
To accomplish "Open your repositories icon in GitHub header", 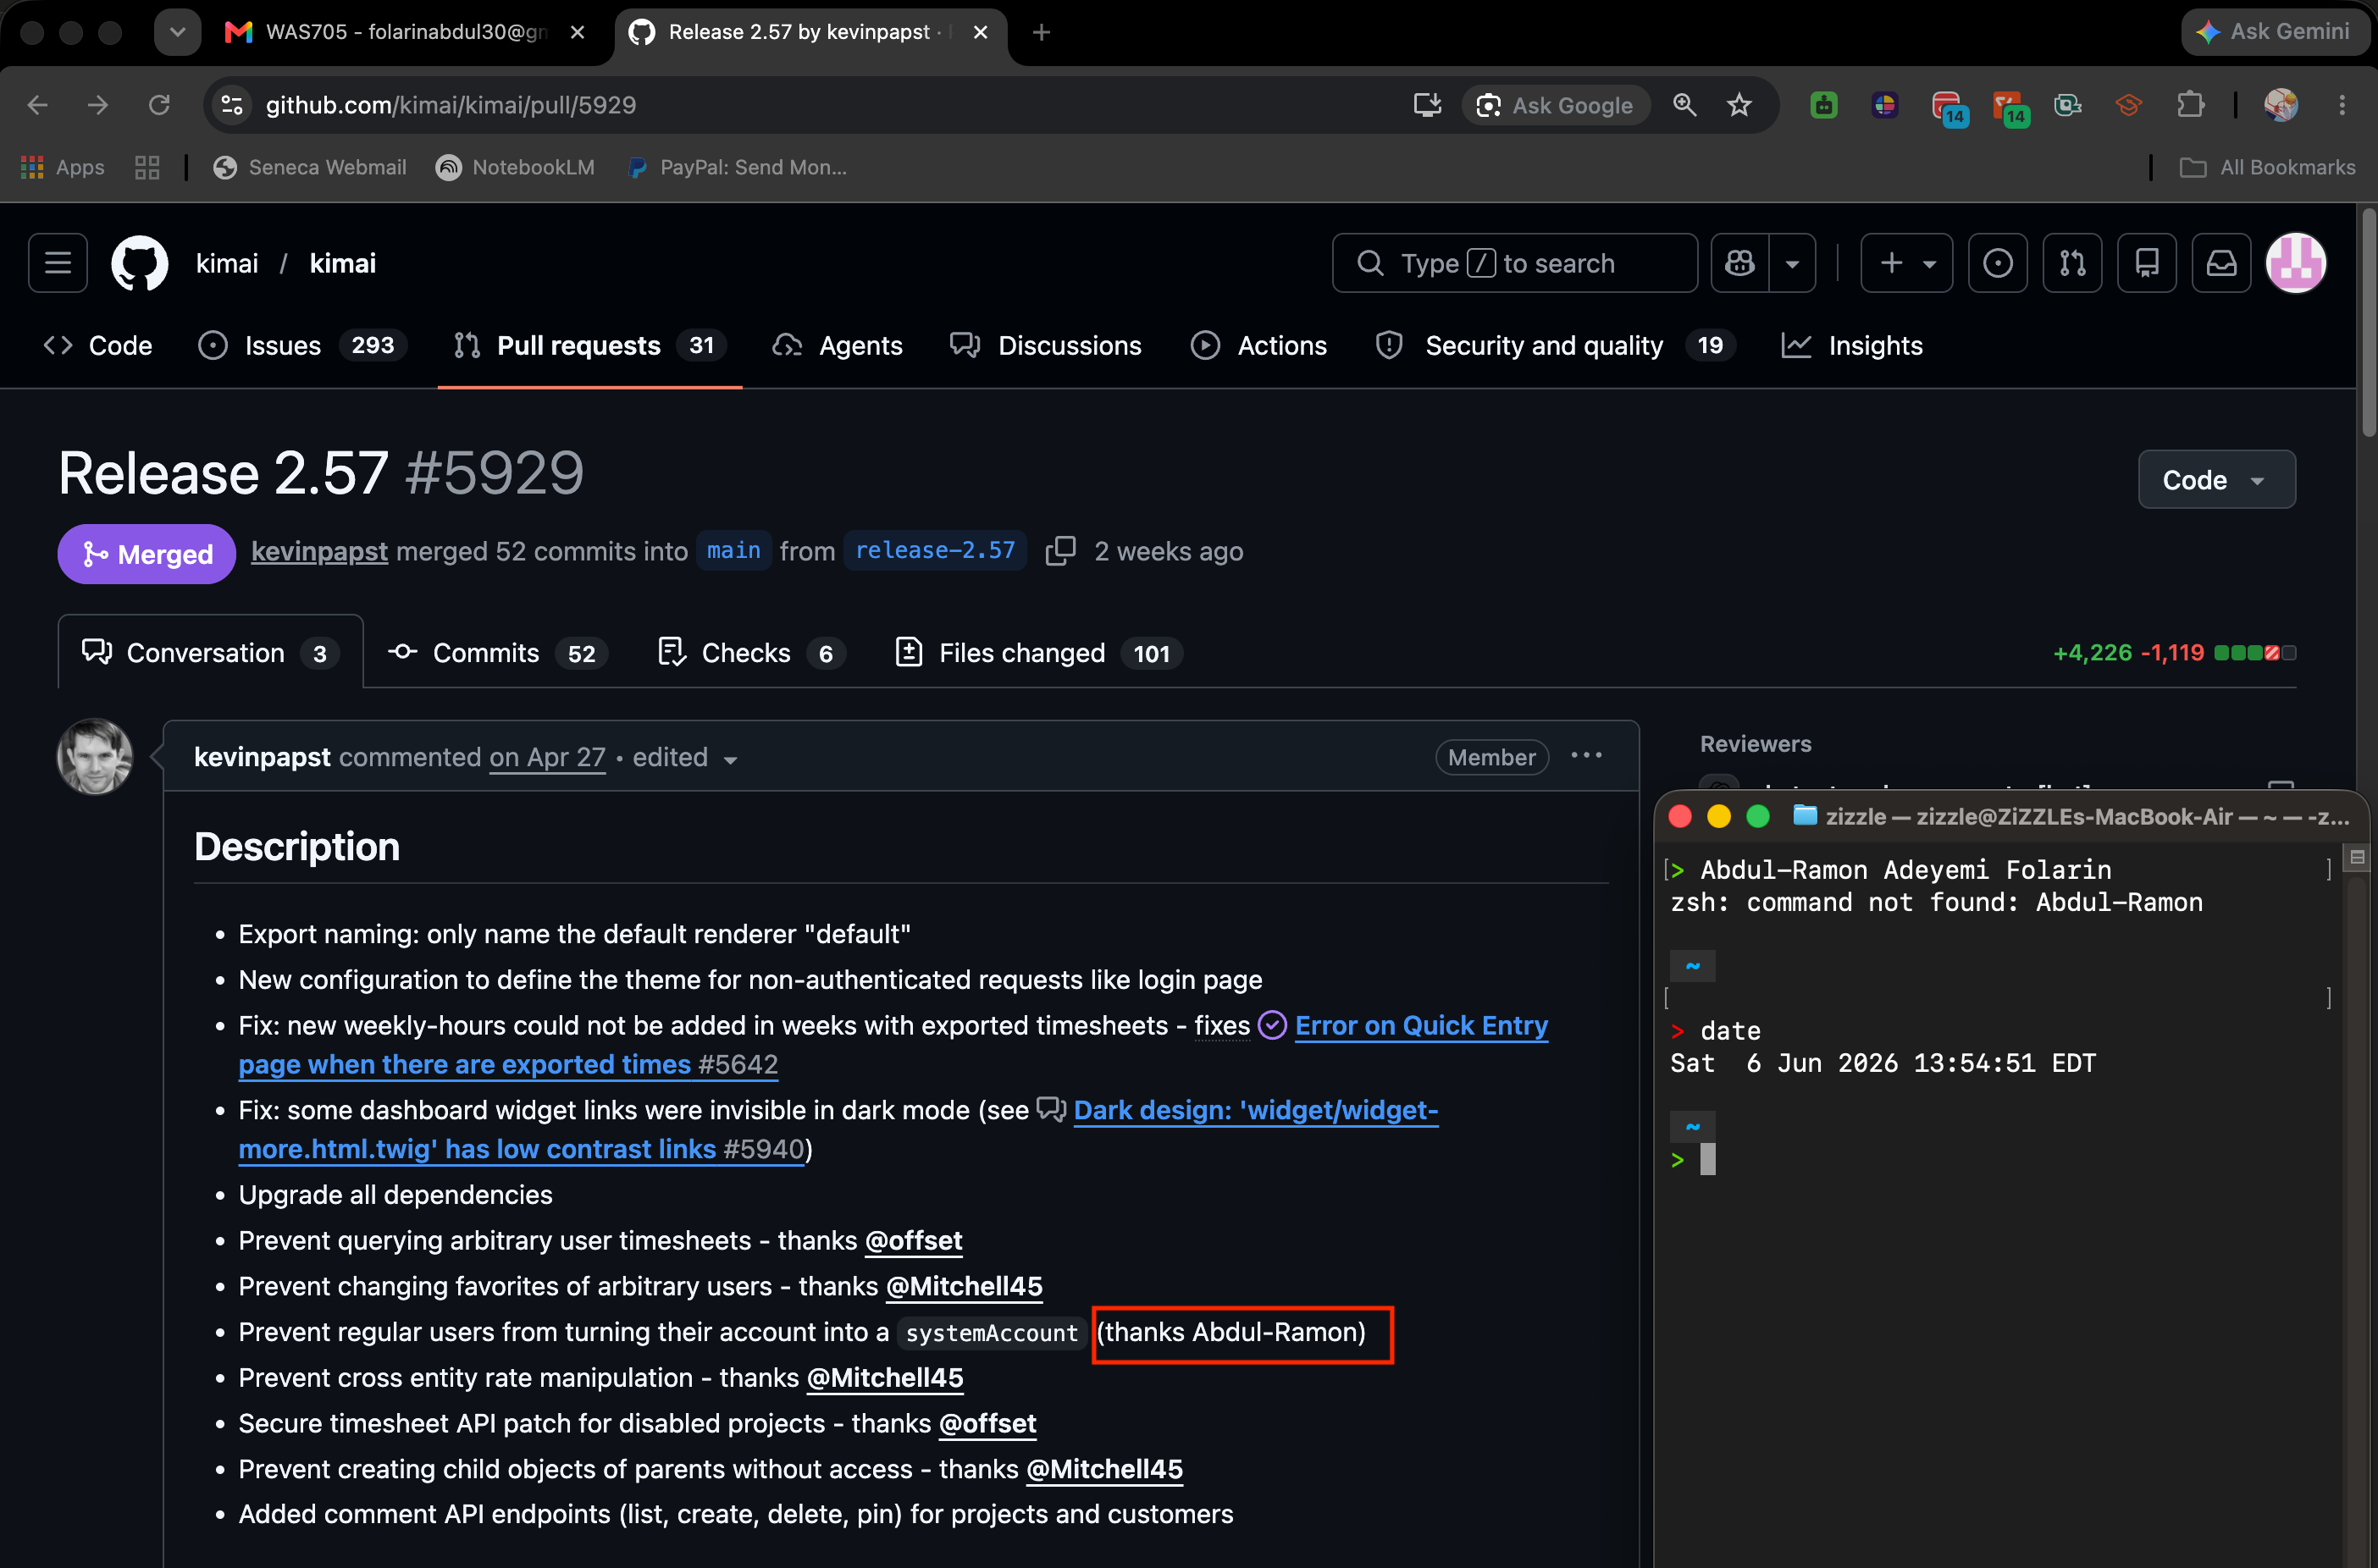I will [x=2147, y=263].
